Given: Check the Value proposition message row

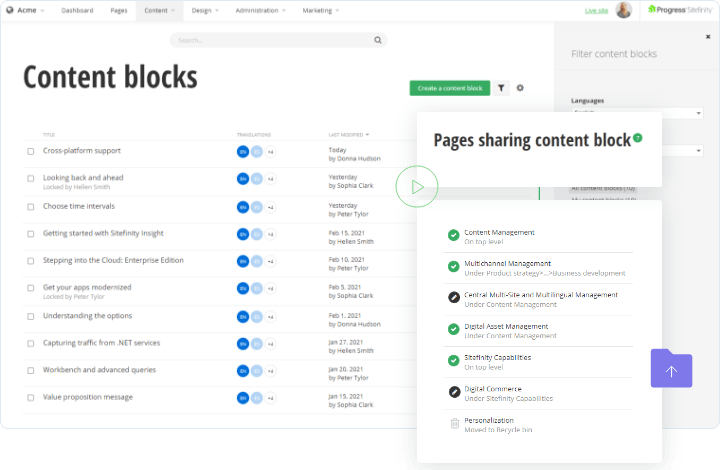Looking at the screenshot, I should click(31, 398).
